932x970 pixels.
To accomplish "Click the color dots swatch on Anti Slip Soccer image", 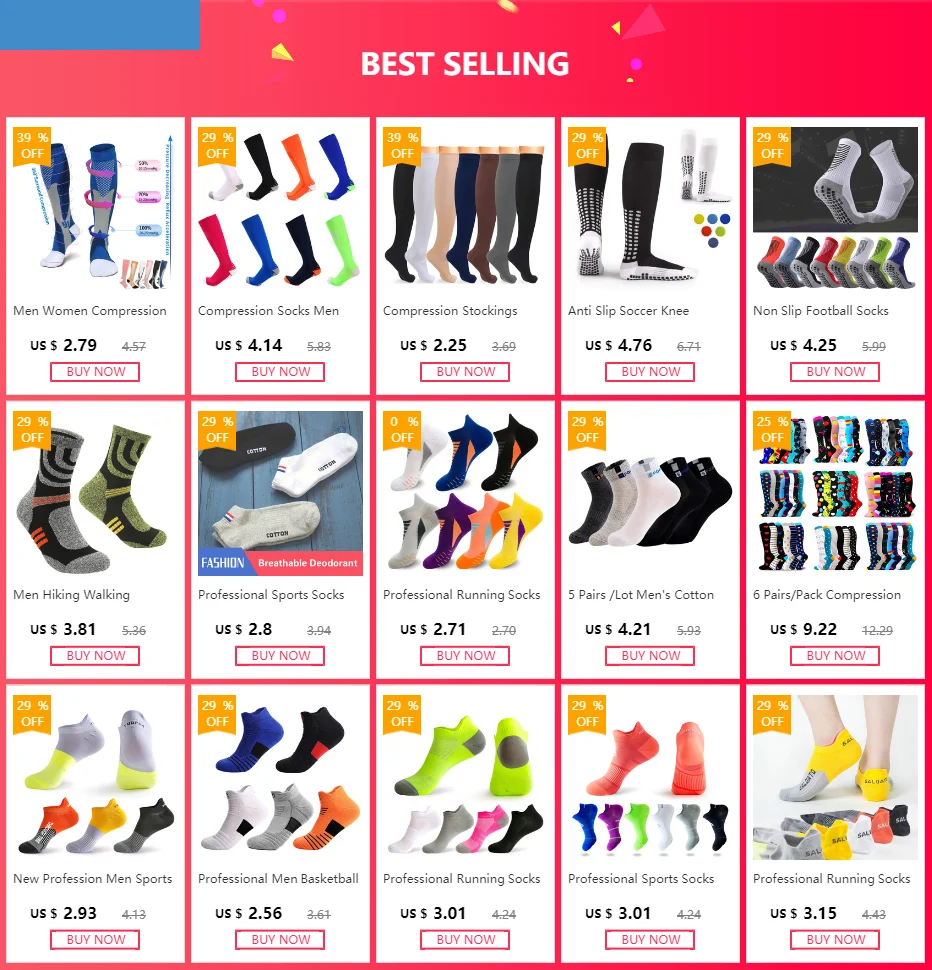I will point(712,230).
